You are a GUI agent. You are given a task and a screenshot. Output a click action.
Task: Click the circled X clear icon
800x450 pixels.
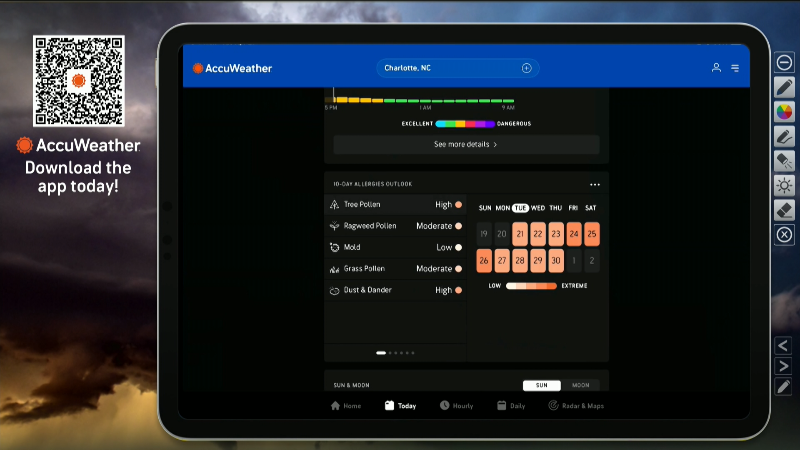click(x=785, y=235)
